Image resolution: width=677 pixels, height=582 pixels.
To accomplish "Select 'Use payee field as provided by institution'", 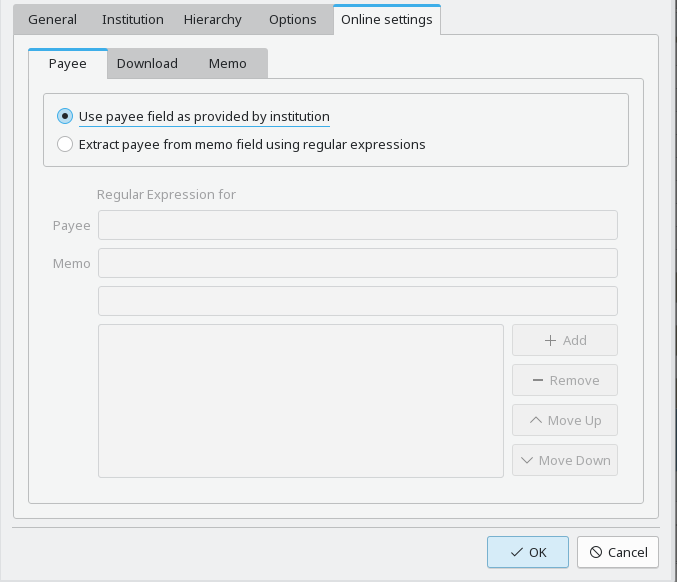I will 65,116.
